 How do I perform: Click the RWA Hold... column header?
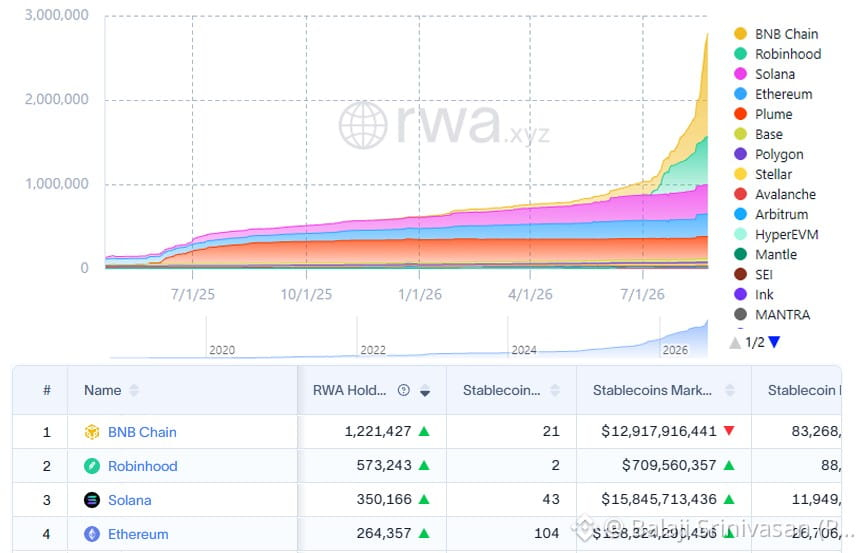click(372, 390)
